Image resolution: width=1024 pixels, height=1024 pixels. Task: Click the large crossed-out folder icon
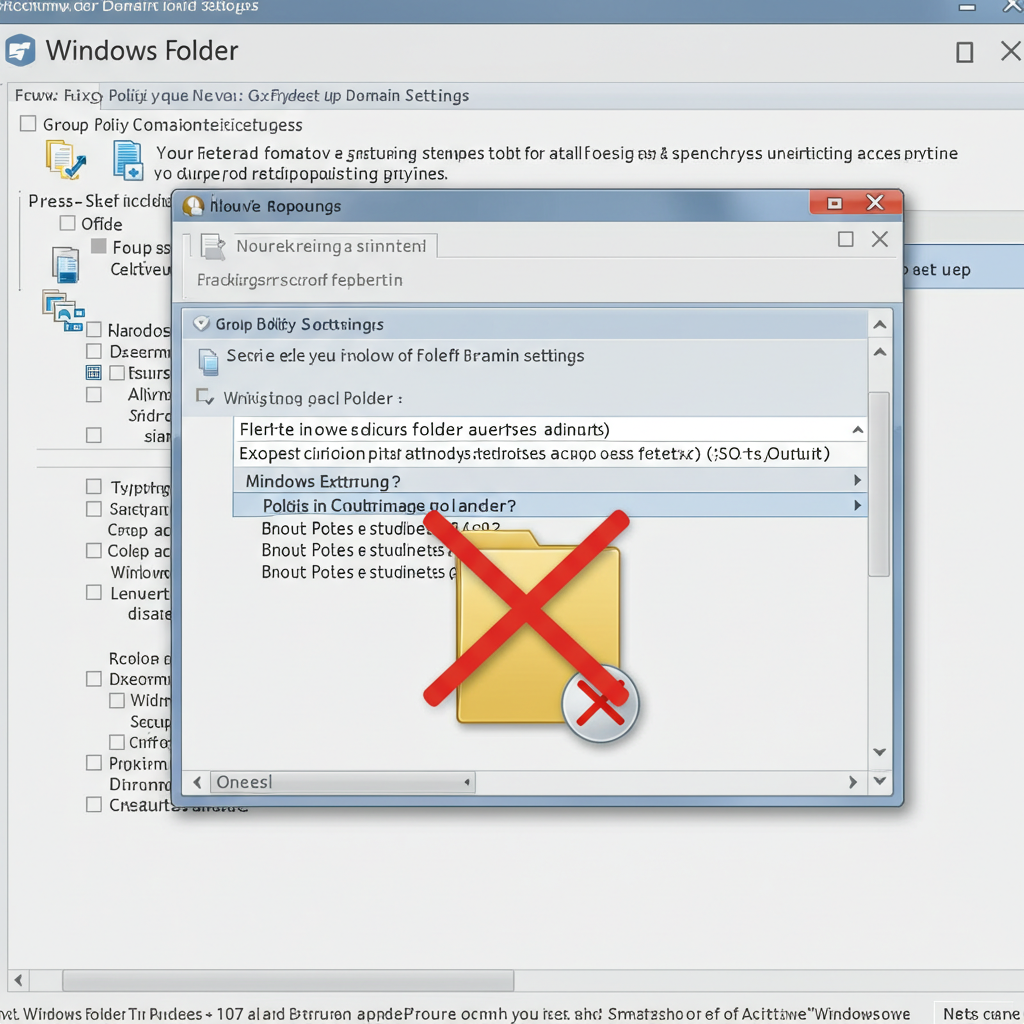pyautogui.click(x=530, y=626)
